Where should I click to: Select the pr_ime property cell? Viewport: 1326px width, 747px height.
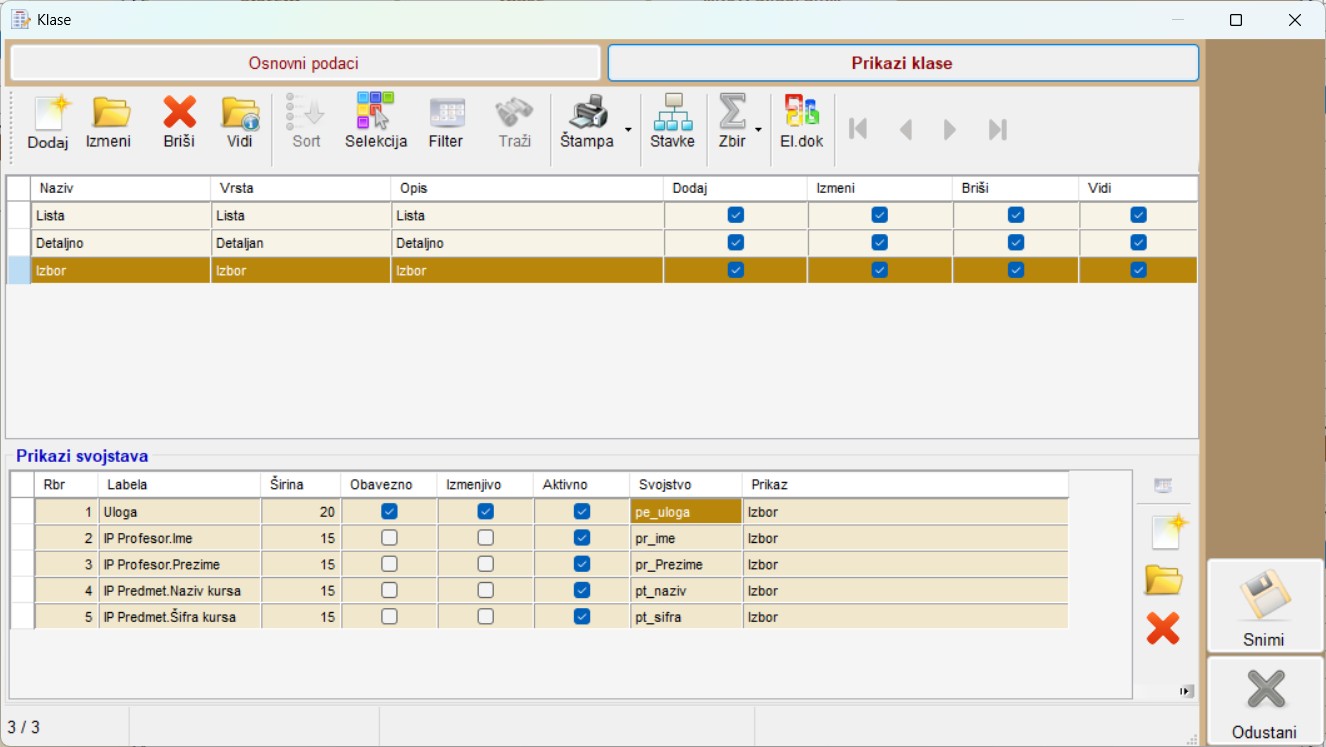click(x=686, y=538)
